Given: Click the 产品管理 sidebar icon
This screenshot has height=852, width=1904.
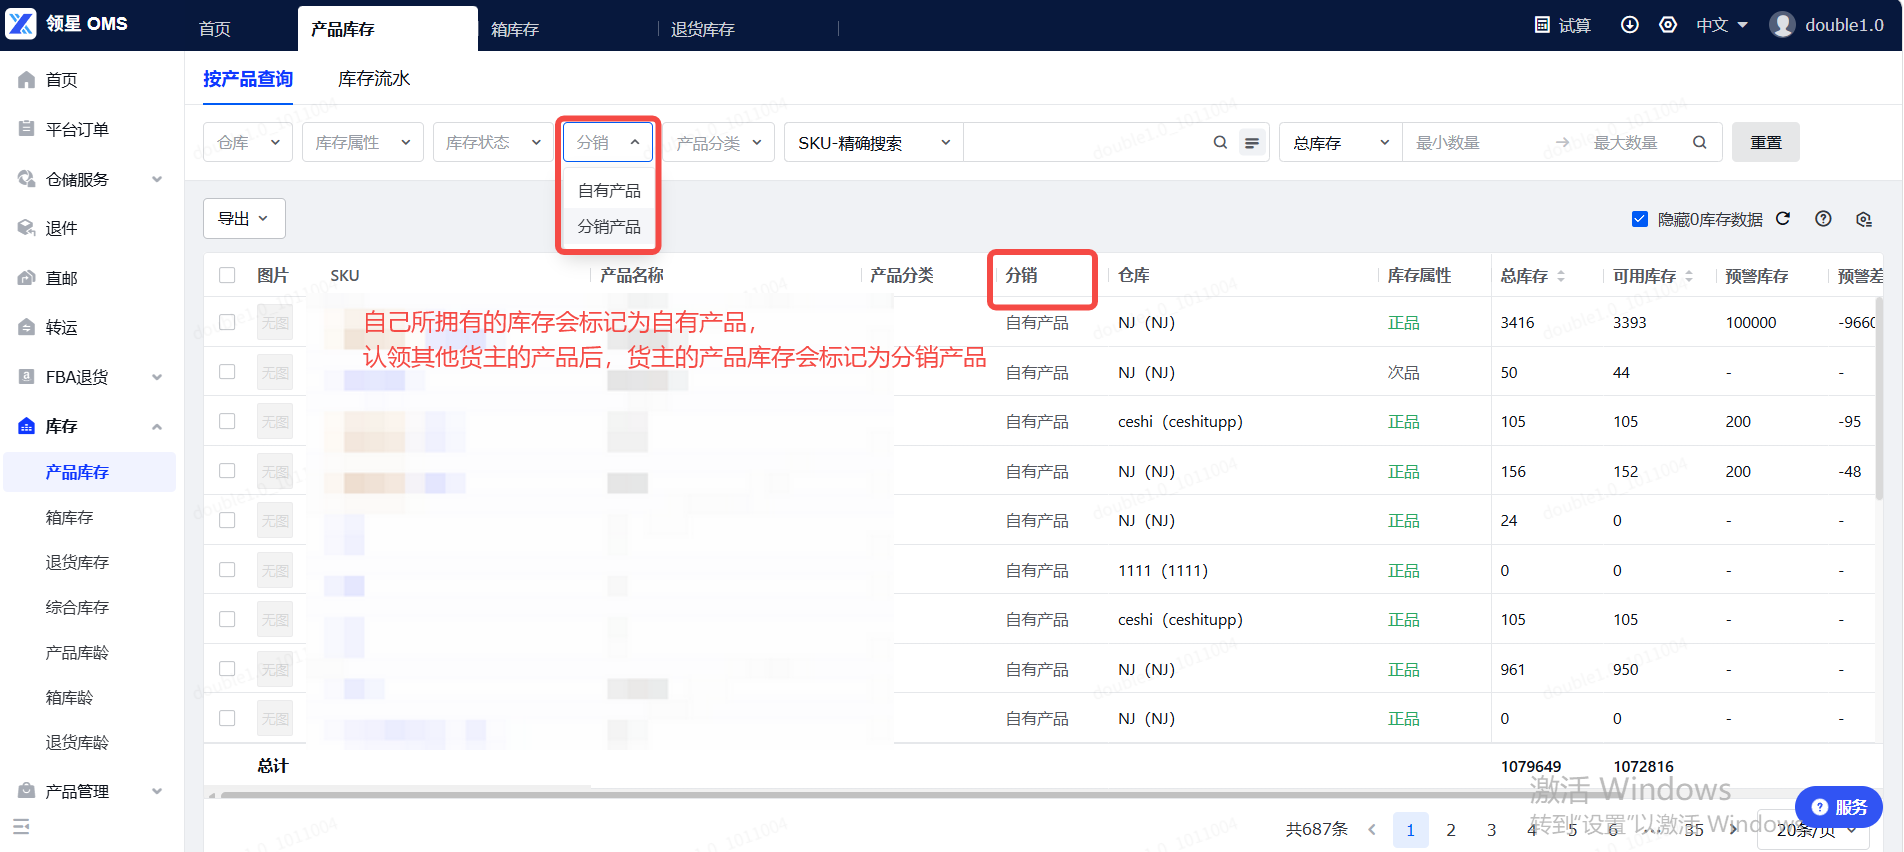Looking at the screenshot, I should (26, 791).
